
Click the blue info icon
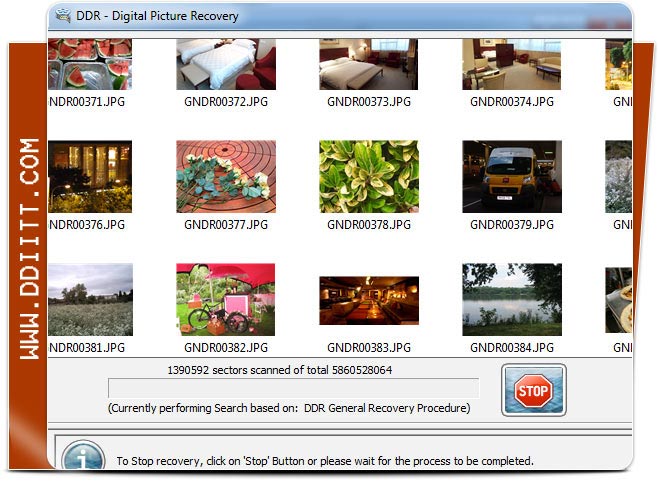click(83, 455)
